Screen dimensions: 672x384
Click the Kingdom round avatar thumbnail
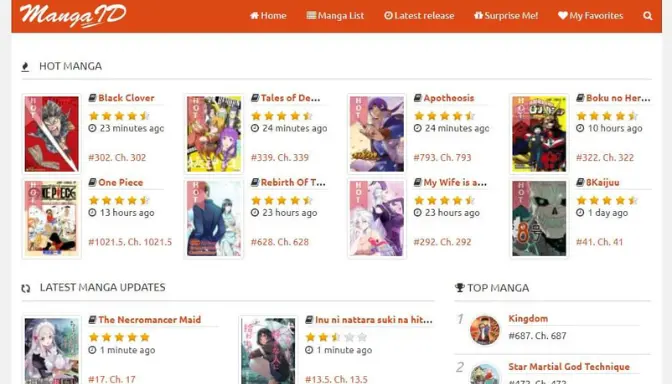coord(485,330)
